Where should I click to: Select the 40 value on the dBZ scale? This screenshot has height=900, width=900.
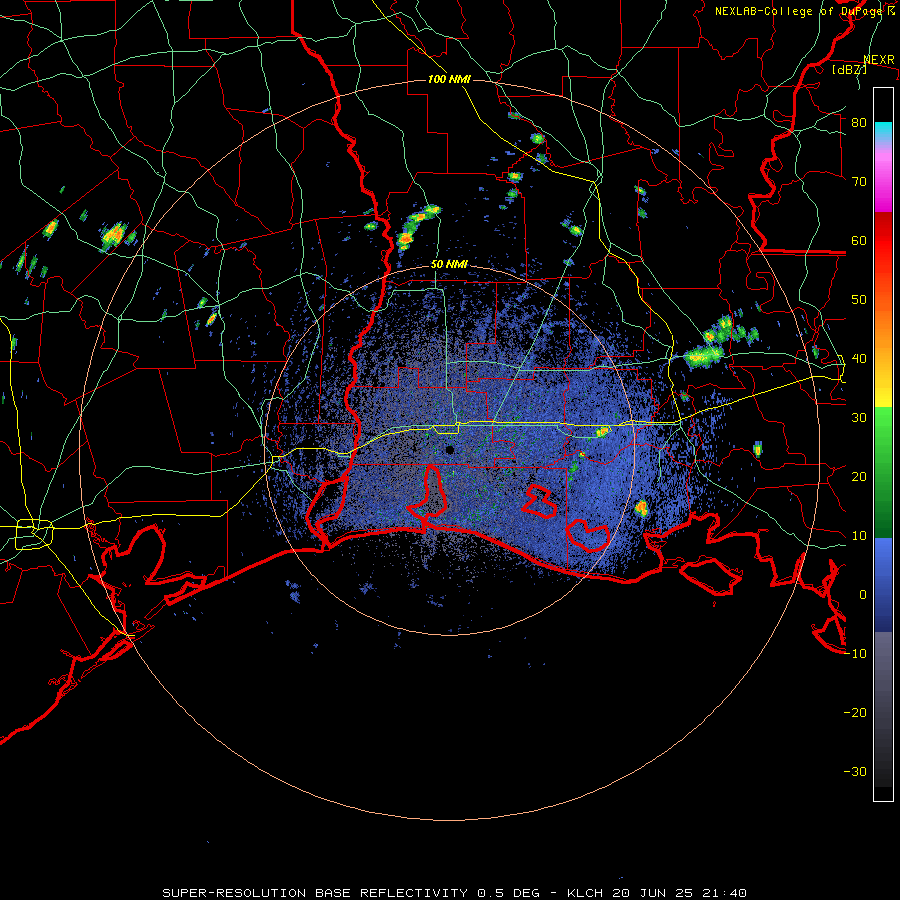tap(859, 359)
